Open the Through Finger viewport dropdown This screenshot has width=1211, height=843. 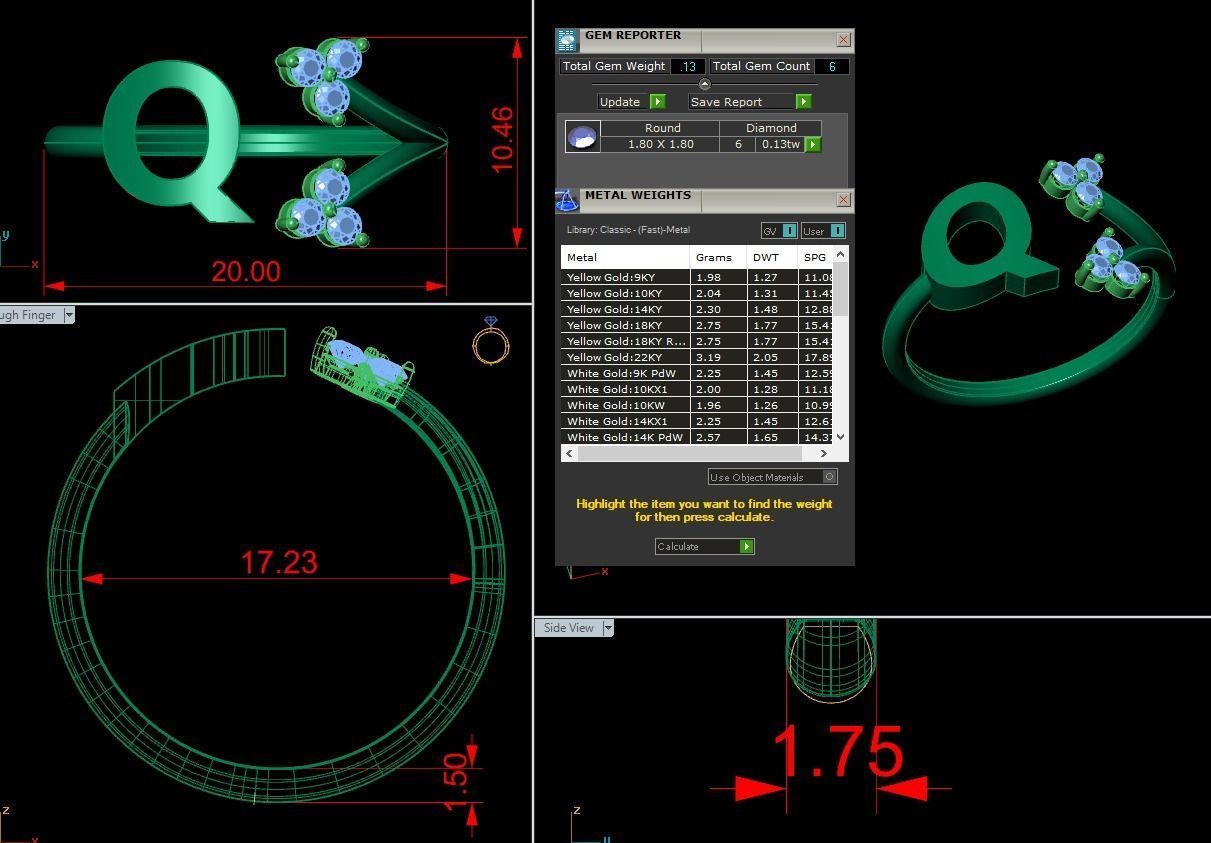69,315
